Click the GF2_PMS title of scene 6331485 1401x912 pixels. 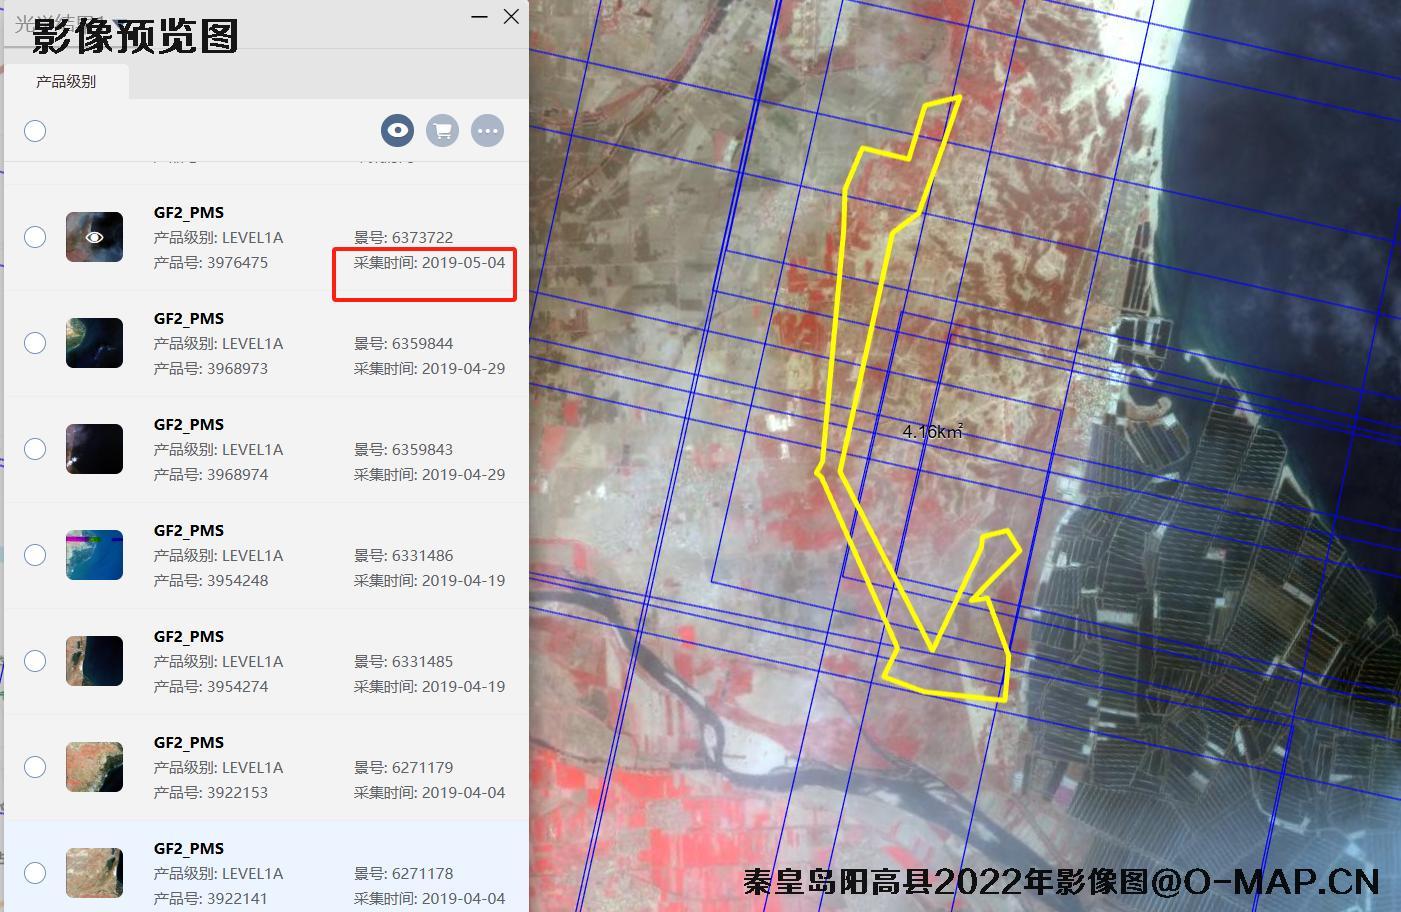coord(188,636)
